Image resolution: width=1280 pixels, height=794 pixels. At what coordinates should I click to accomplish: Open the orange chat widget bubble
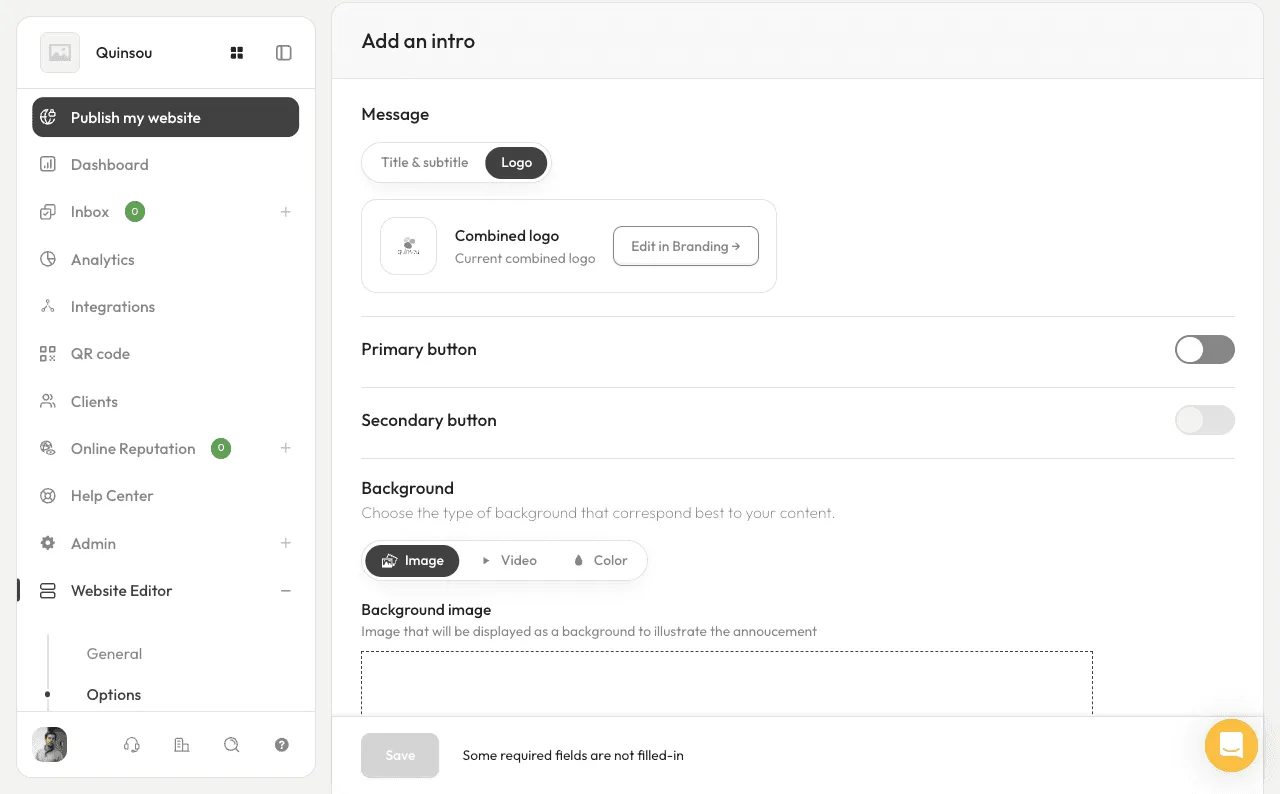coord(1231,745)
